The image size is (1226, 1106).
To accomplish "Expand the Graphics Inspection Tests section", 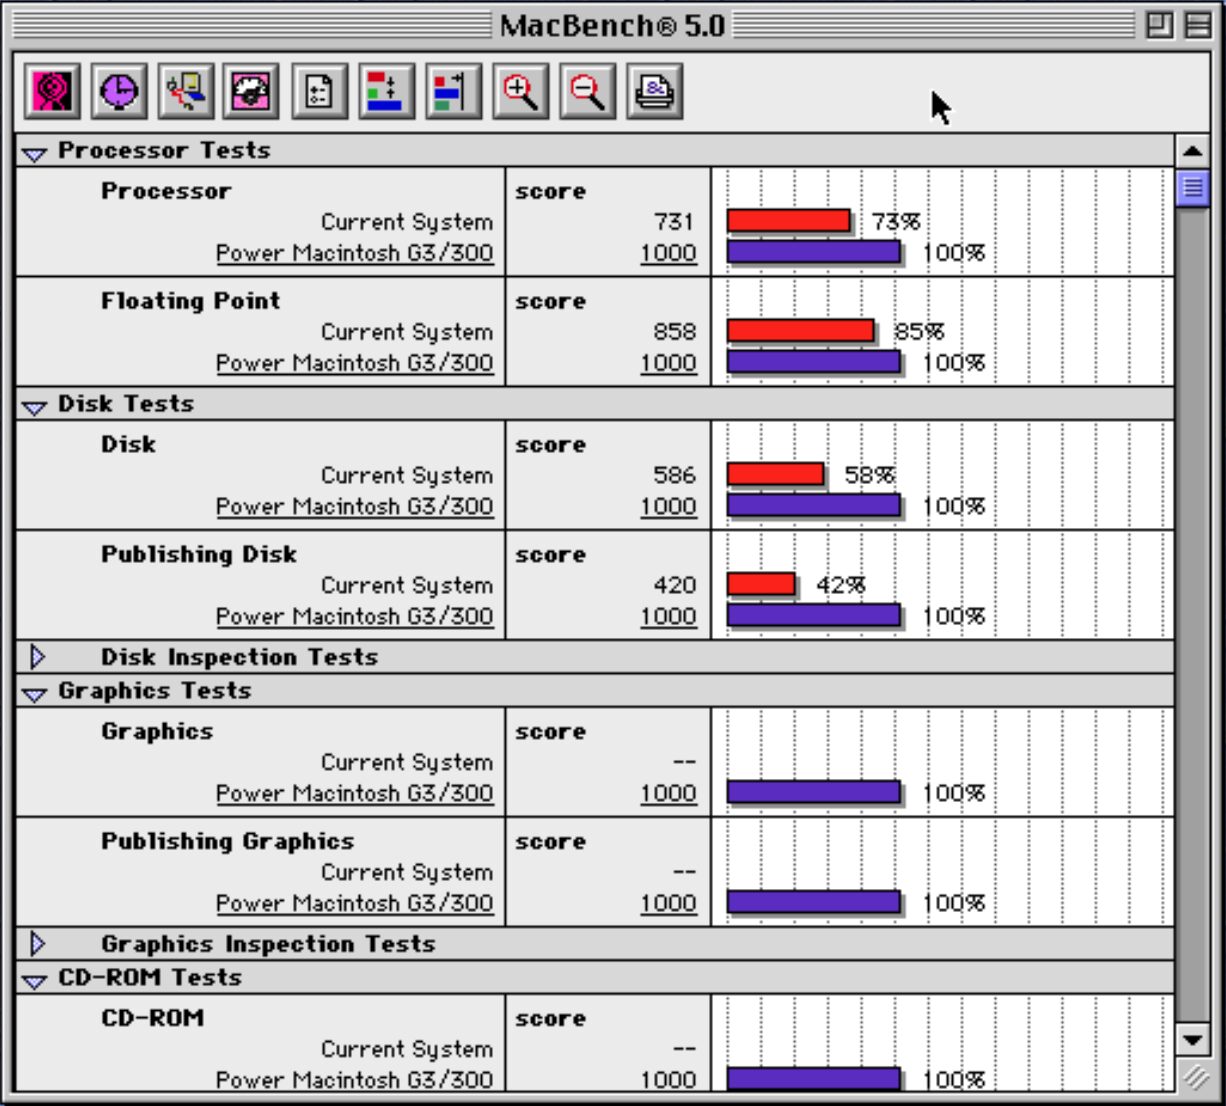I will pos(38,944).
